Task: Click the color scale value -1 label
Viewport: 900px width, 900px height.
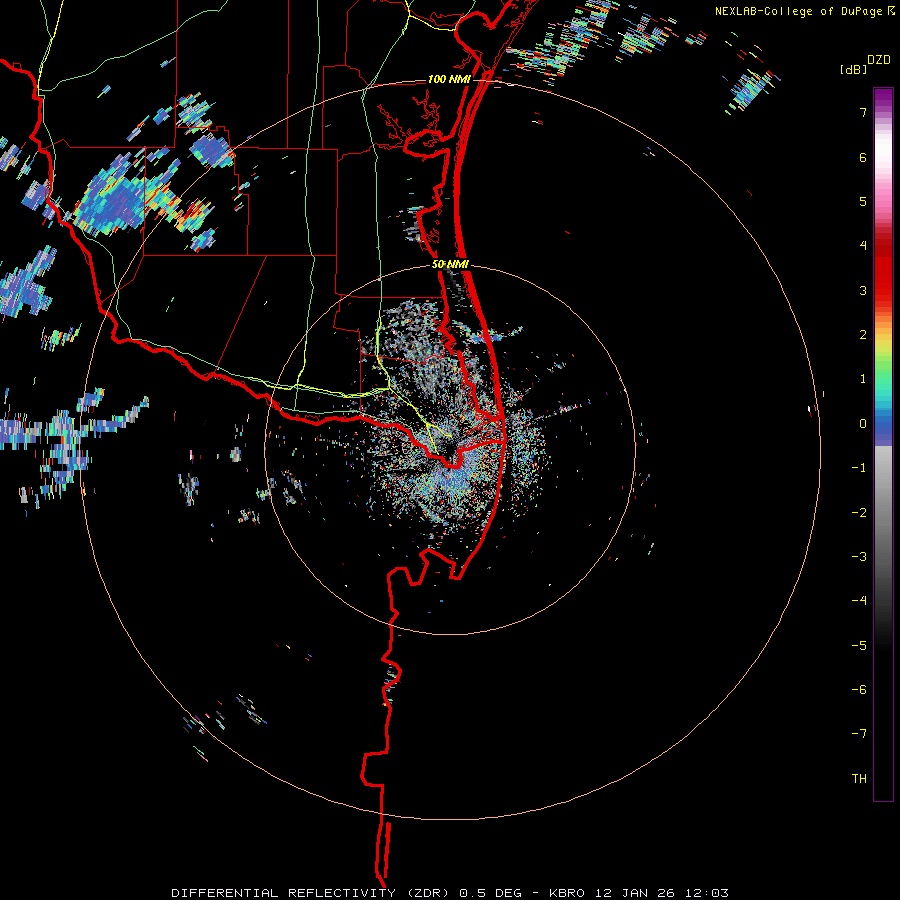Action: pyautogui.click(x=859, y=468)
